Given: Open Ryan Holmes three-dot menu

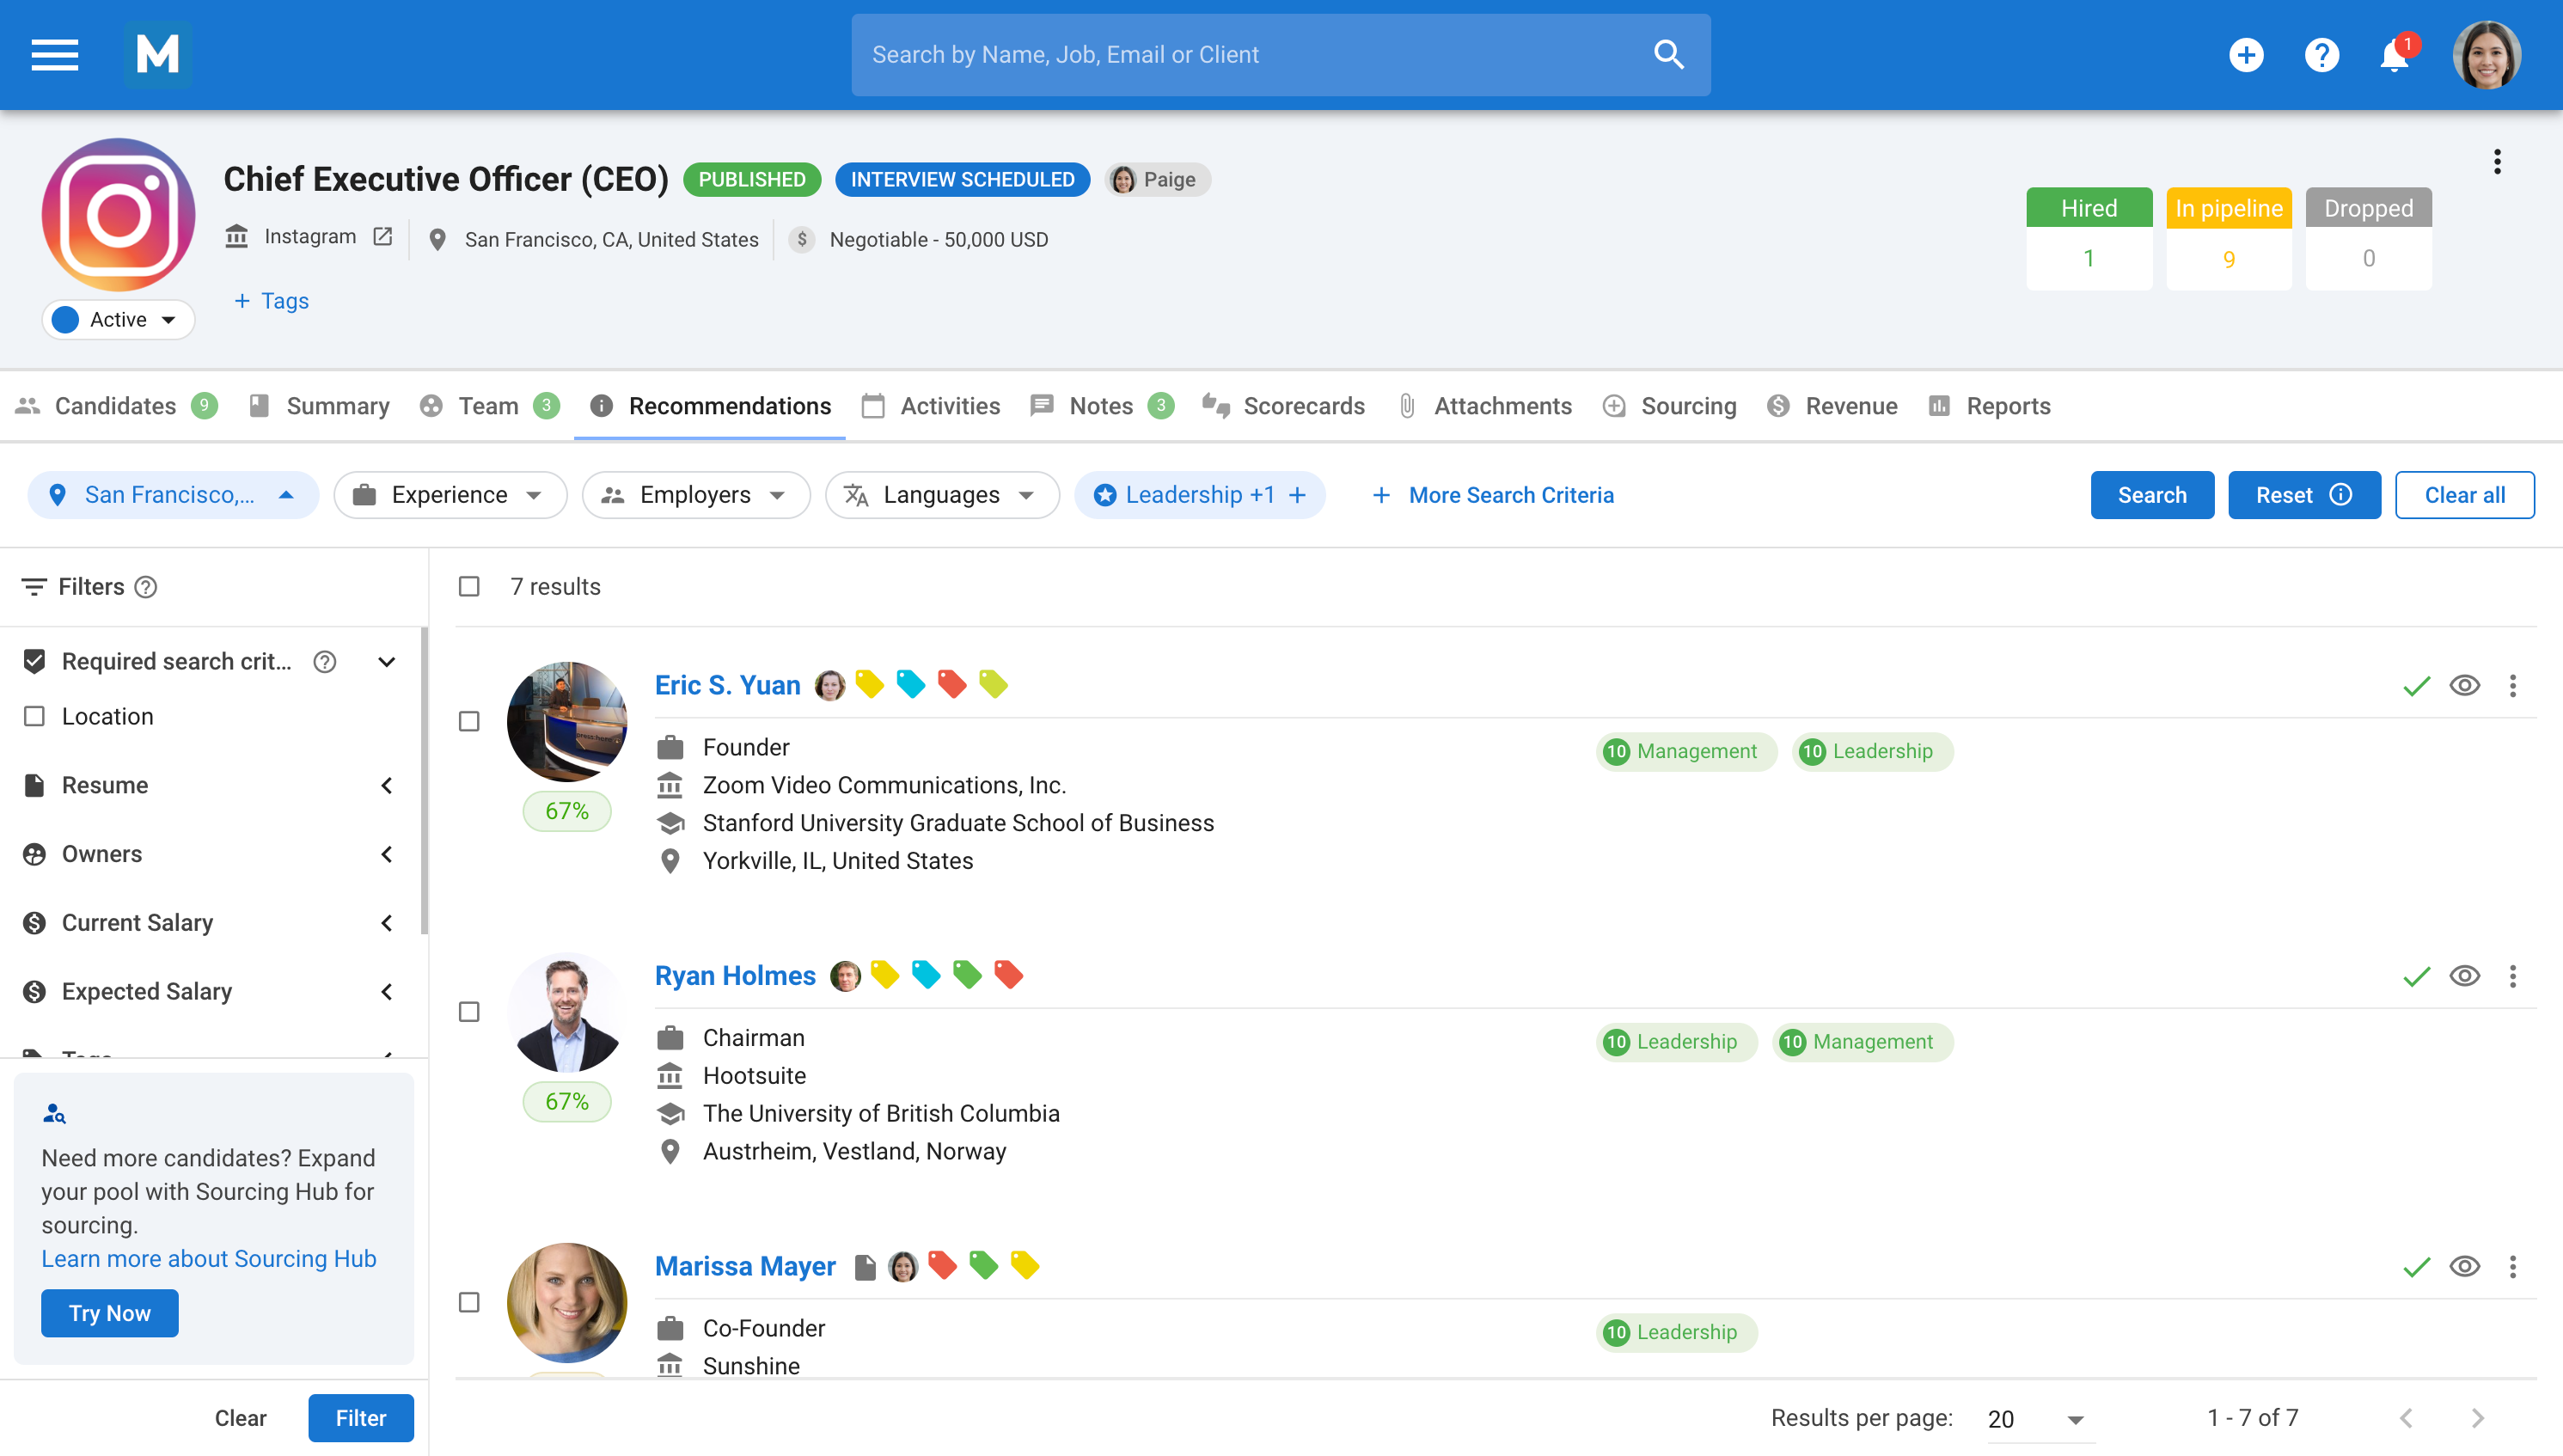Looking at the screenshot, I should pos(2512,976).
